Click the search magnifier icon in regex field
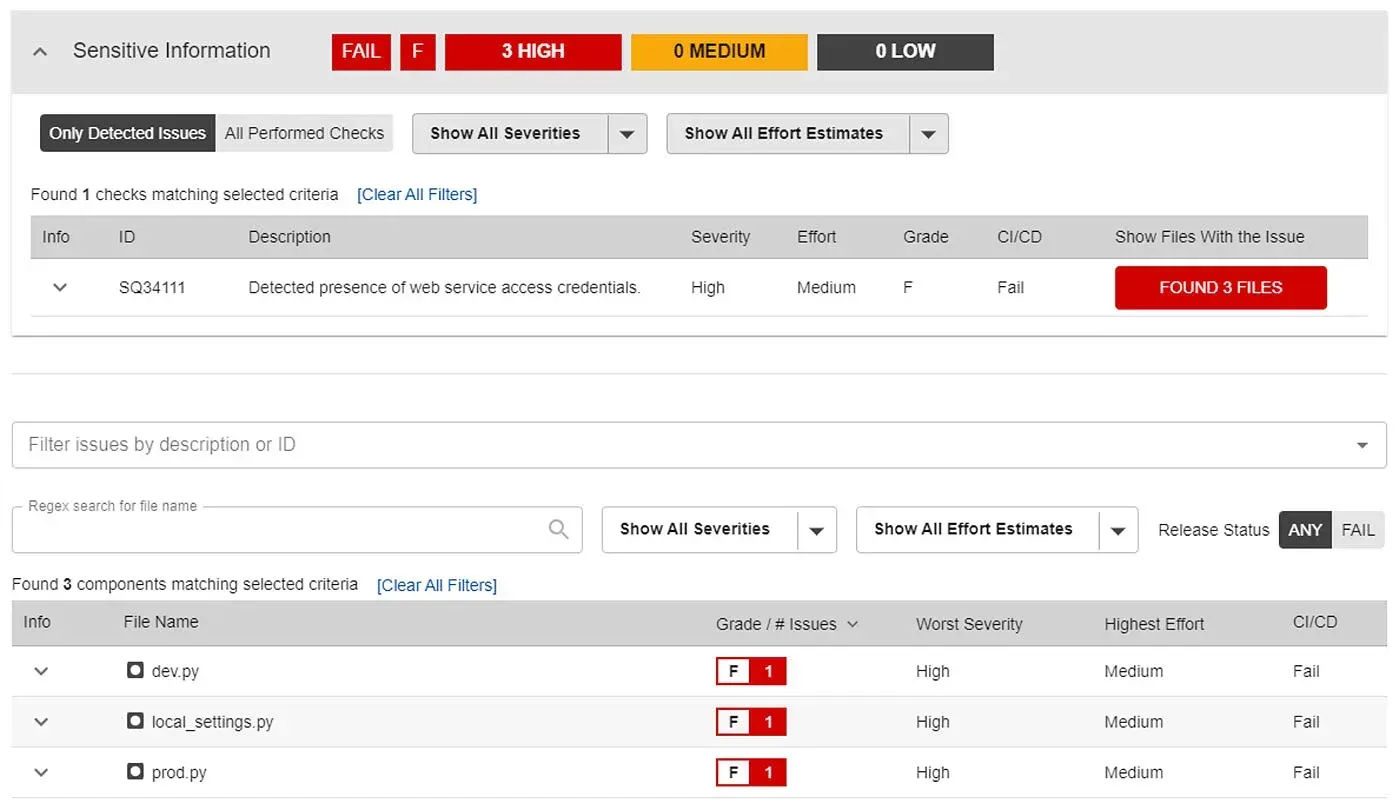Viewport: 1400px width, 810px height. pyautogui.click(x=558, y=529)
